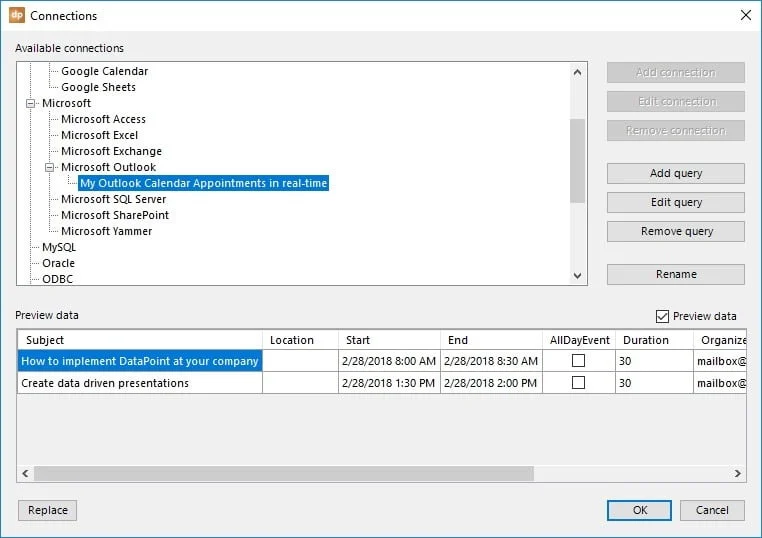Click the Duration column header

(654, 340)
